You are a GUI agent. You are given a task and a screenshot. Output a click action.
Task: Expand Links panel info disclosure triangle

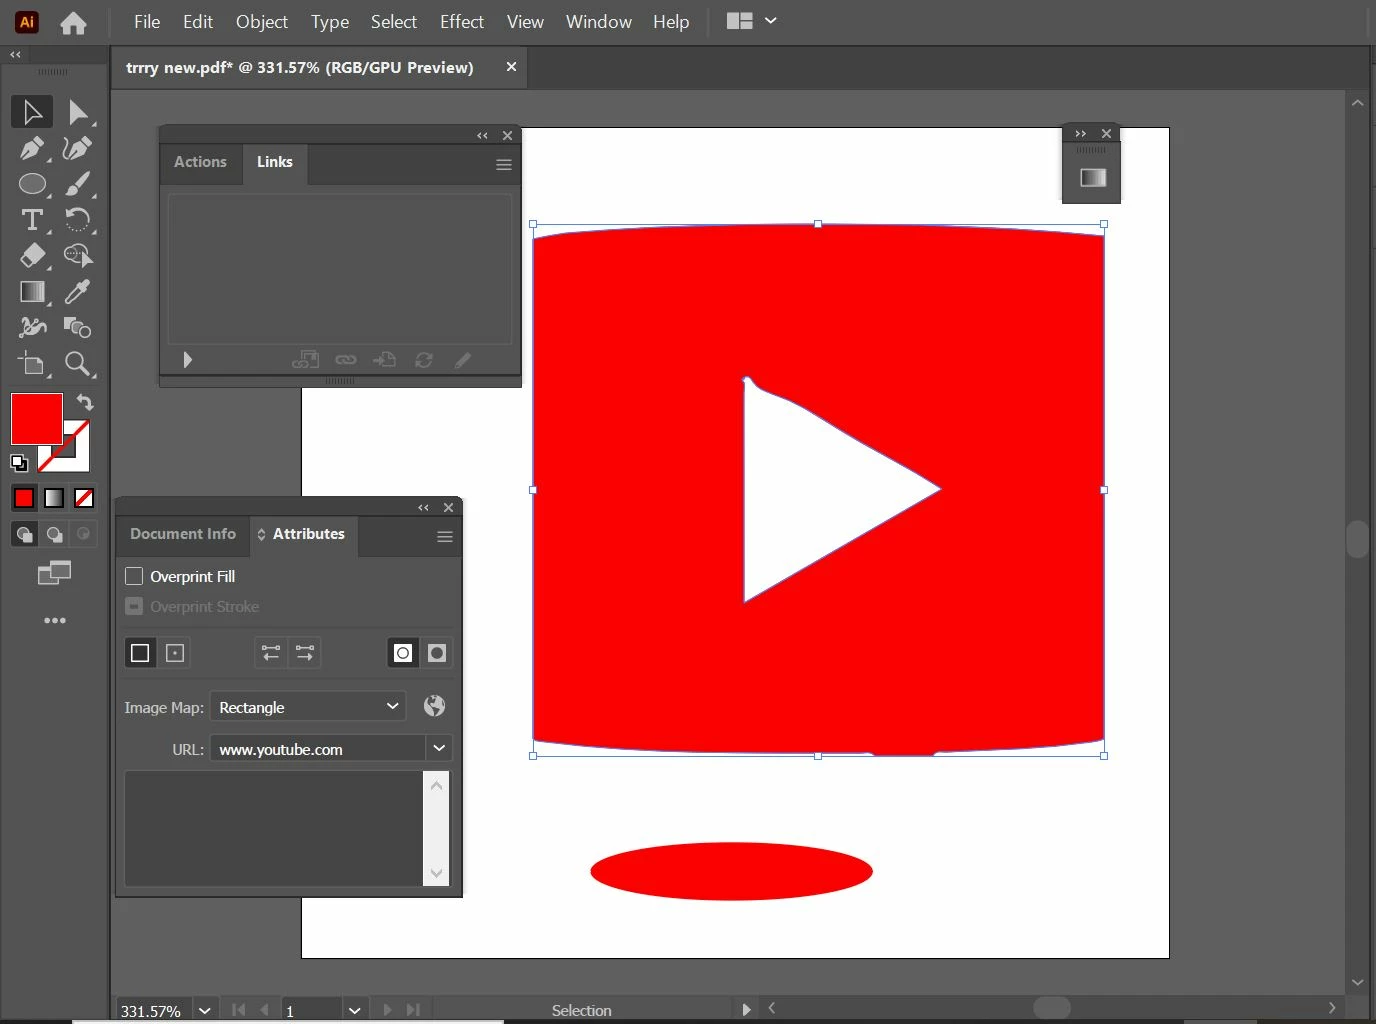point(187,360)
